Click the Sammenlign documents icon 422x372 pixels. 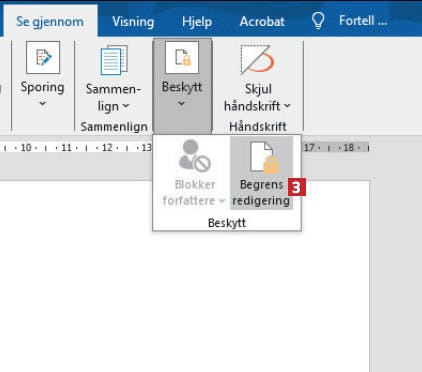pos(114,60)
